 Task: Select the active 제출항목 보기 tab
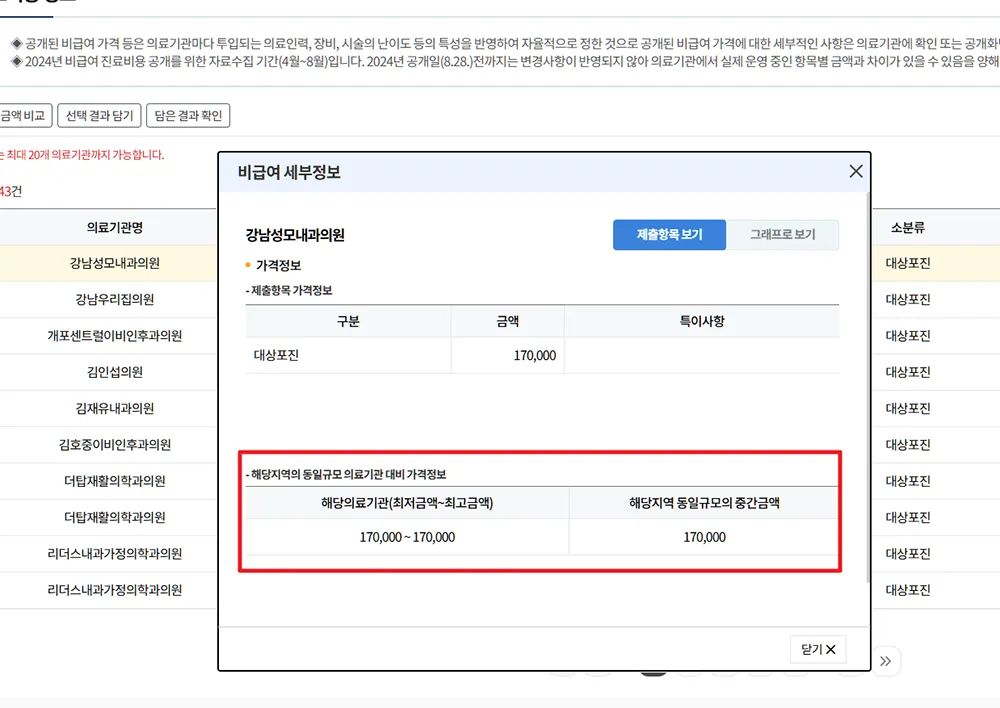tap(668, 236)
